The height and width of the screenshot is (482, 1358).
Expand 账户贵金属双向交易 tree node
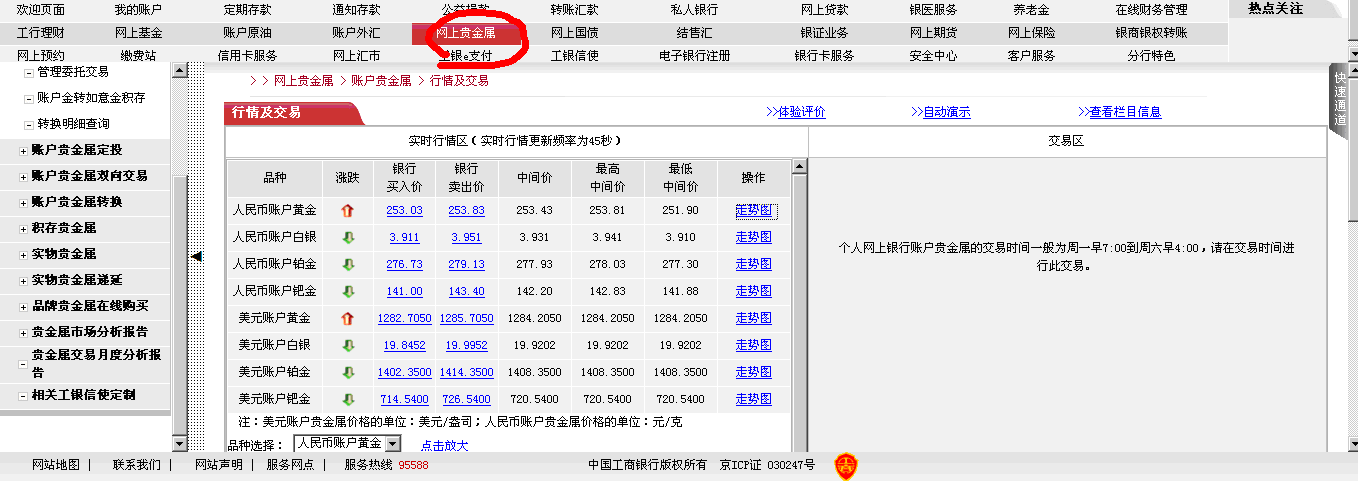tap(24, 177)
